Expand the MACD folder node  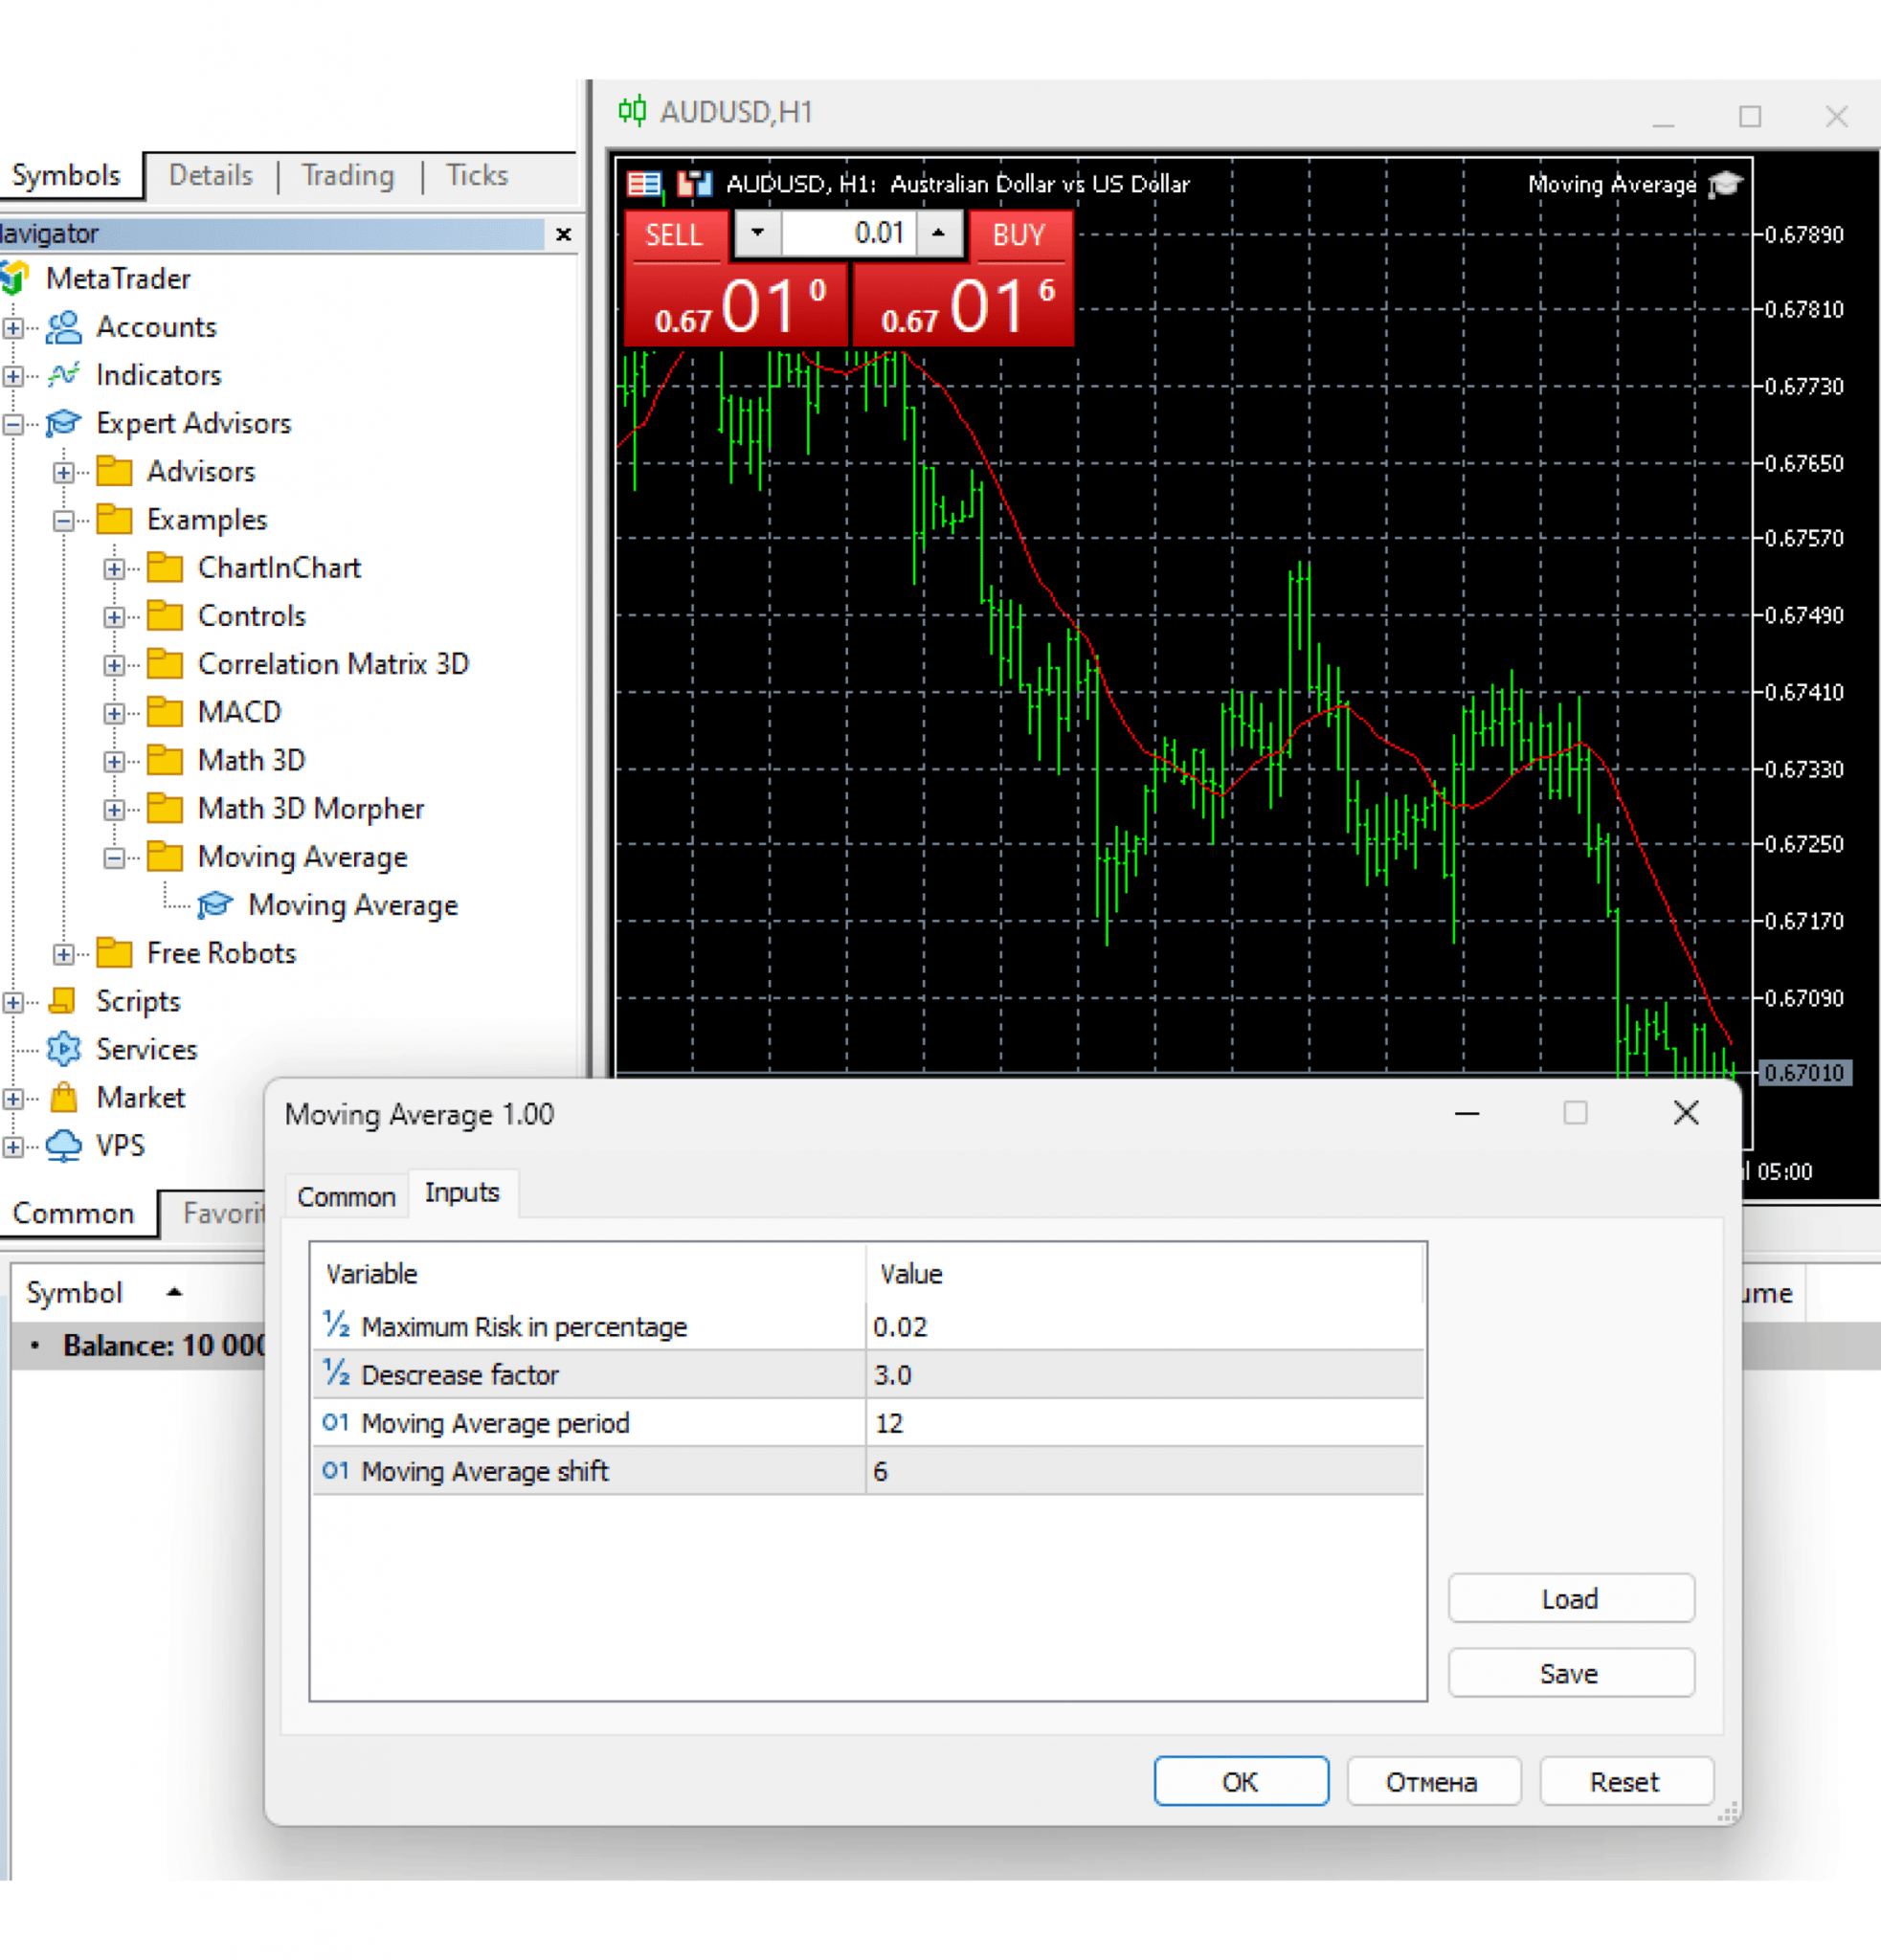pos(114,713)
